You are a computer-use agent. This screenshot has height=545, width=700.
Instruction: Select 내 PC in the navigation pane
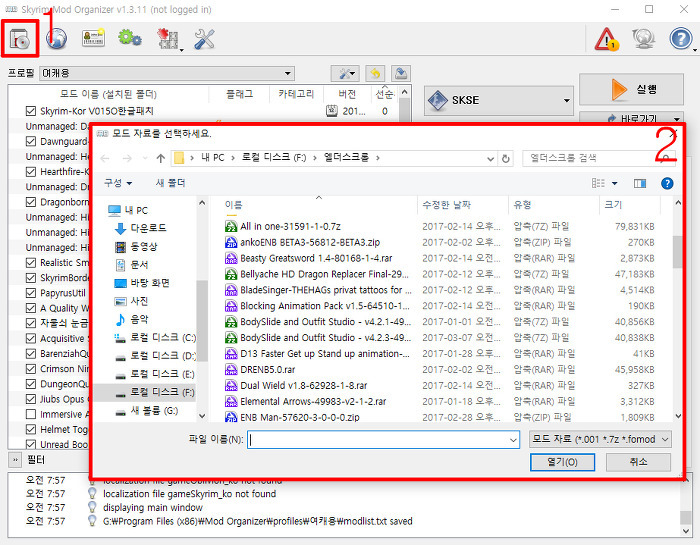pyautogui.click(x=128, y=210)
